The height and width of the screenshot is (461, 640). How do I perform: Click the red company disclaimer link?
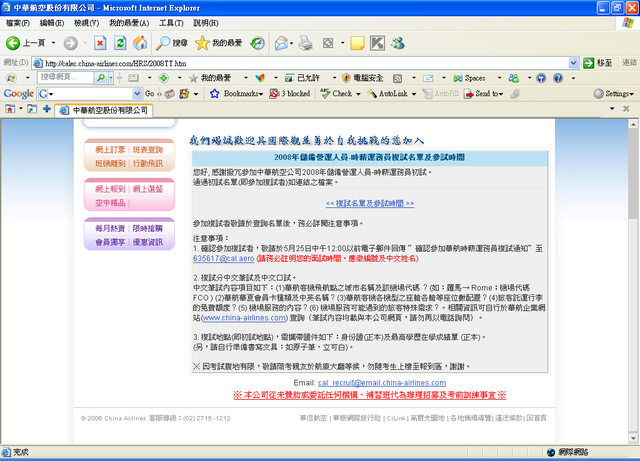coord(370,395)
